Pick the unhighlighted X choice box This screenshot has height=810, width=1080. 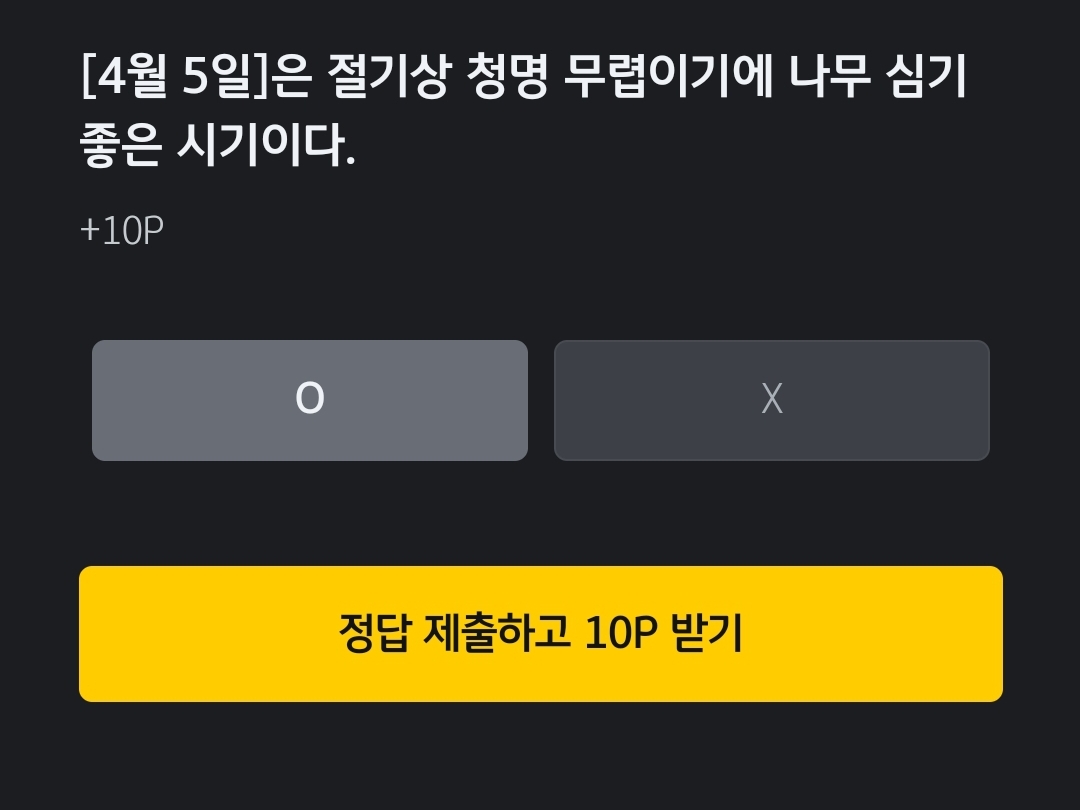click(x=771, y=400)
